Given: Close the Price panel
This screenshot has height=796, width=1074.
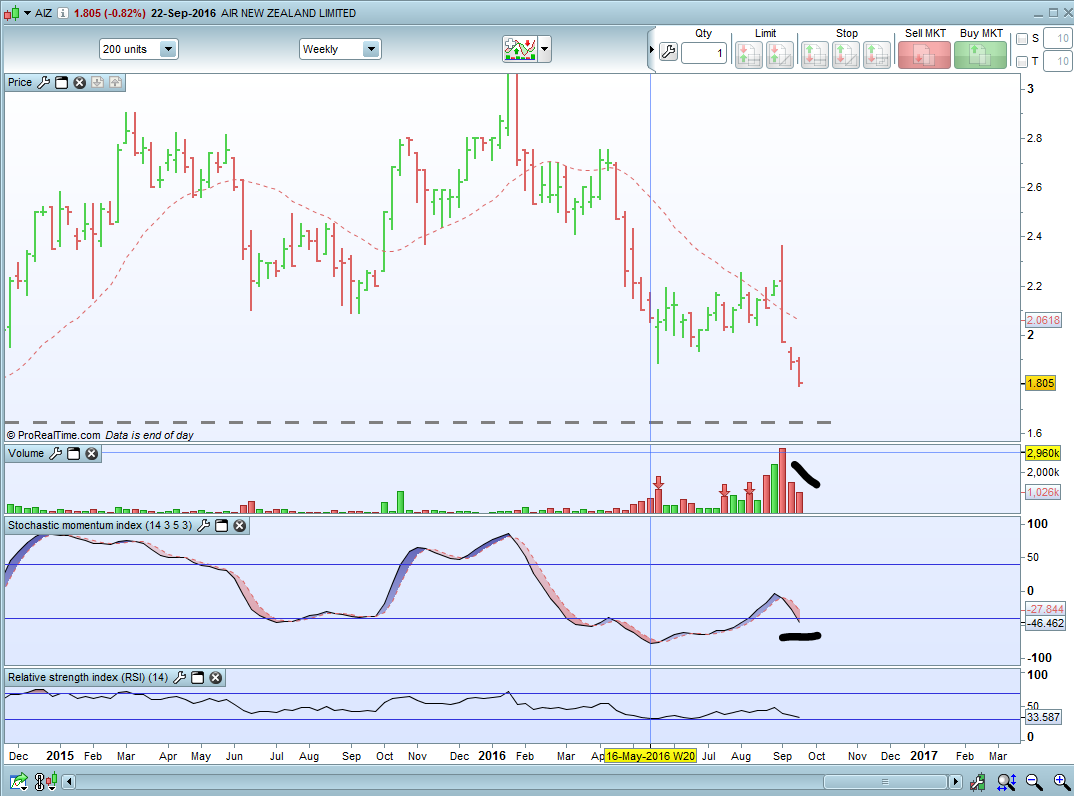Looking at the screenshot, I should click(x=79, y=82).
